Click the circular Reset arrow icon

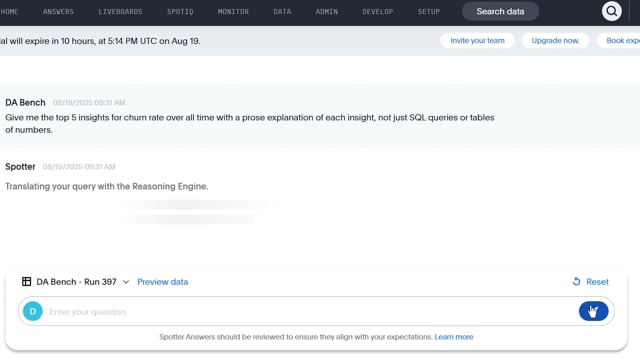point(576,282)
